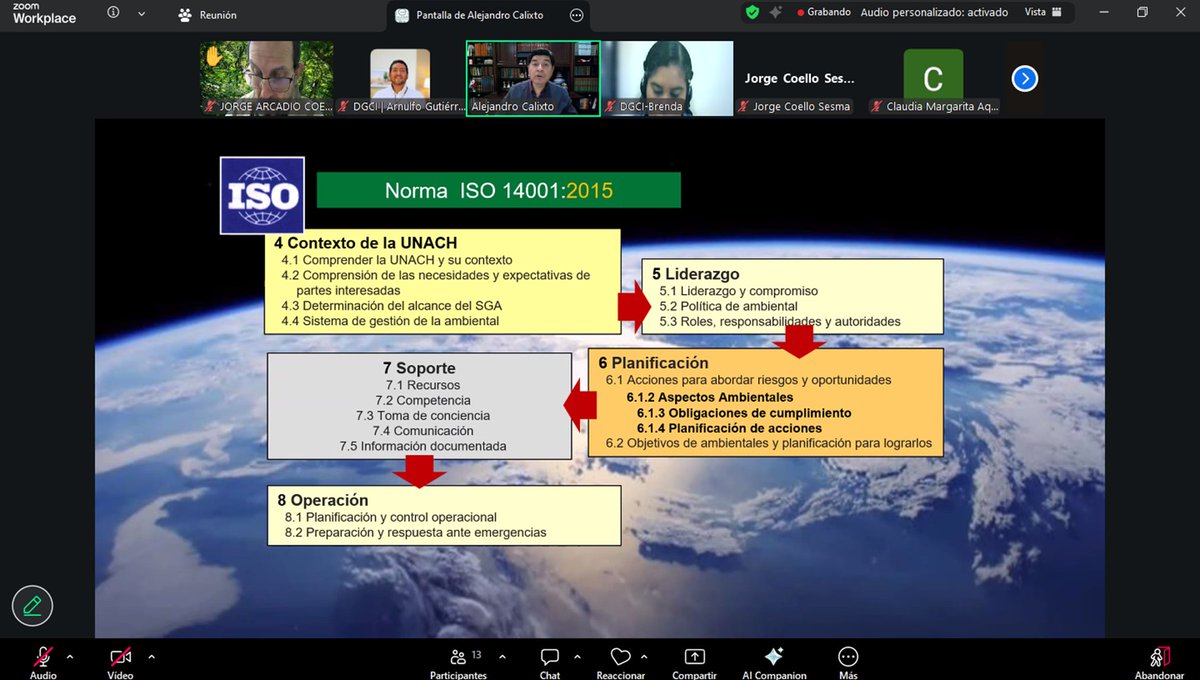Click 8.2 Preparación y respuesta ante emergencias

coord(416,533)
